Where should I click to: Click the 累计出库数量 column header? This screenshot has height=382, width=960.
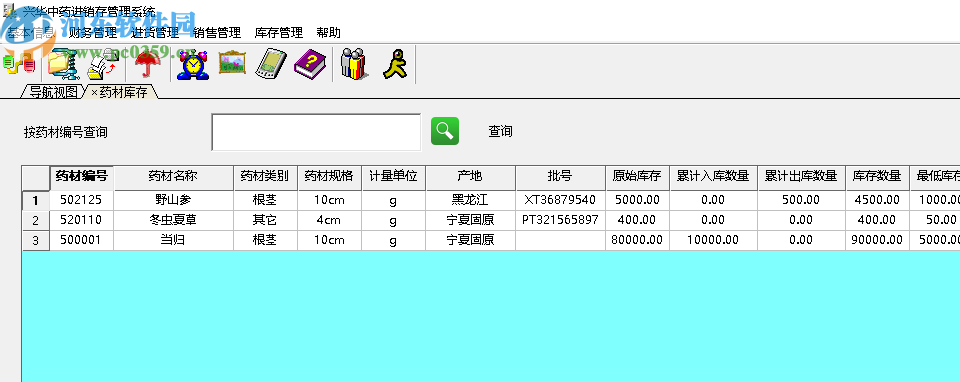[801, 177]
